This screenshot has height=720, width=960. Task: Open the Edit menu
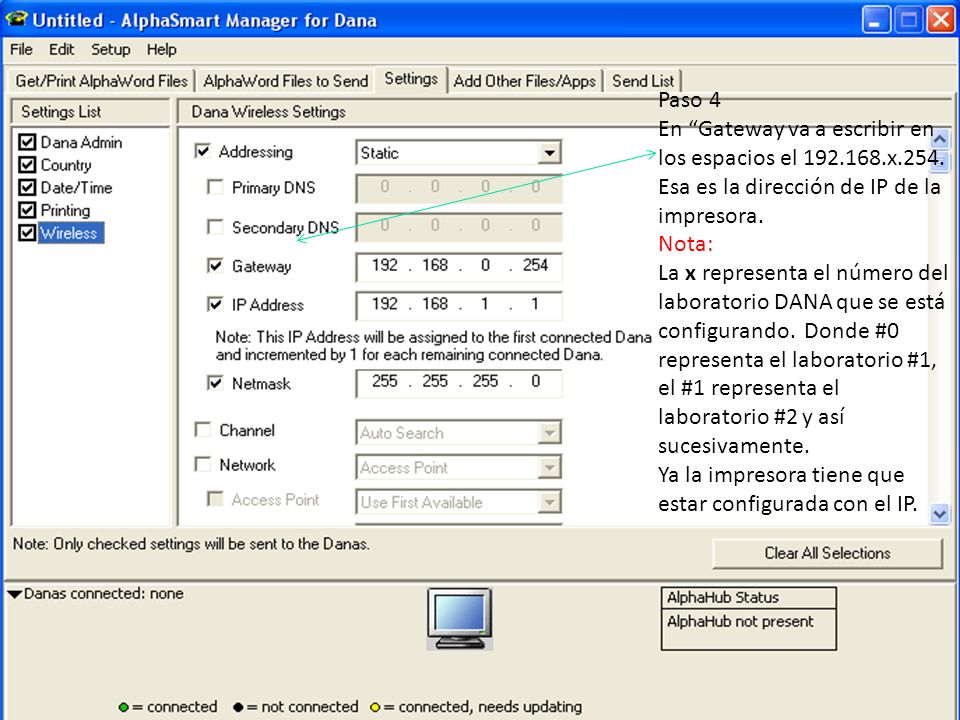pyautogui.click(x=61, y=50)
